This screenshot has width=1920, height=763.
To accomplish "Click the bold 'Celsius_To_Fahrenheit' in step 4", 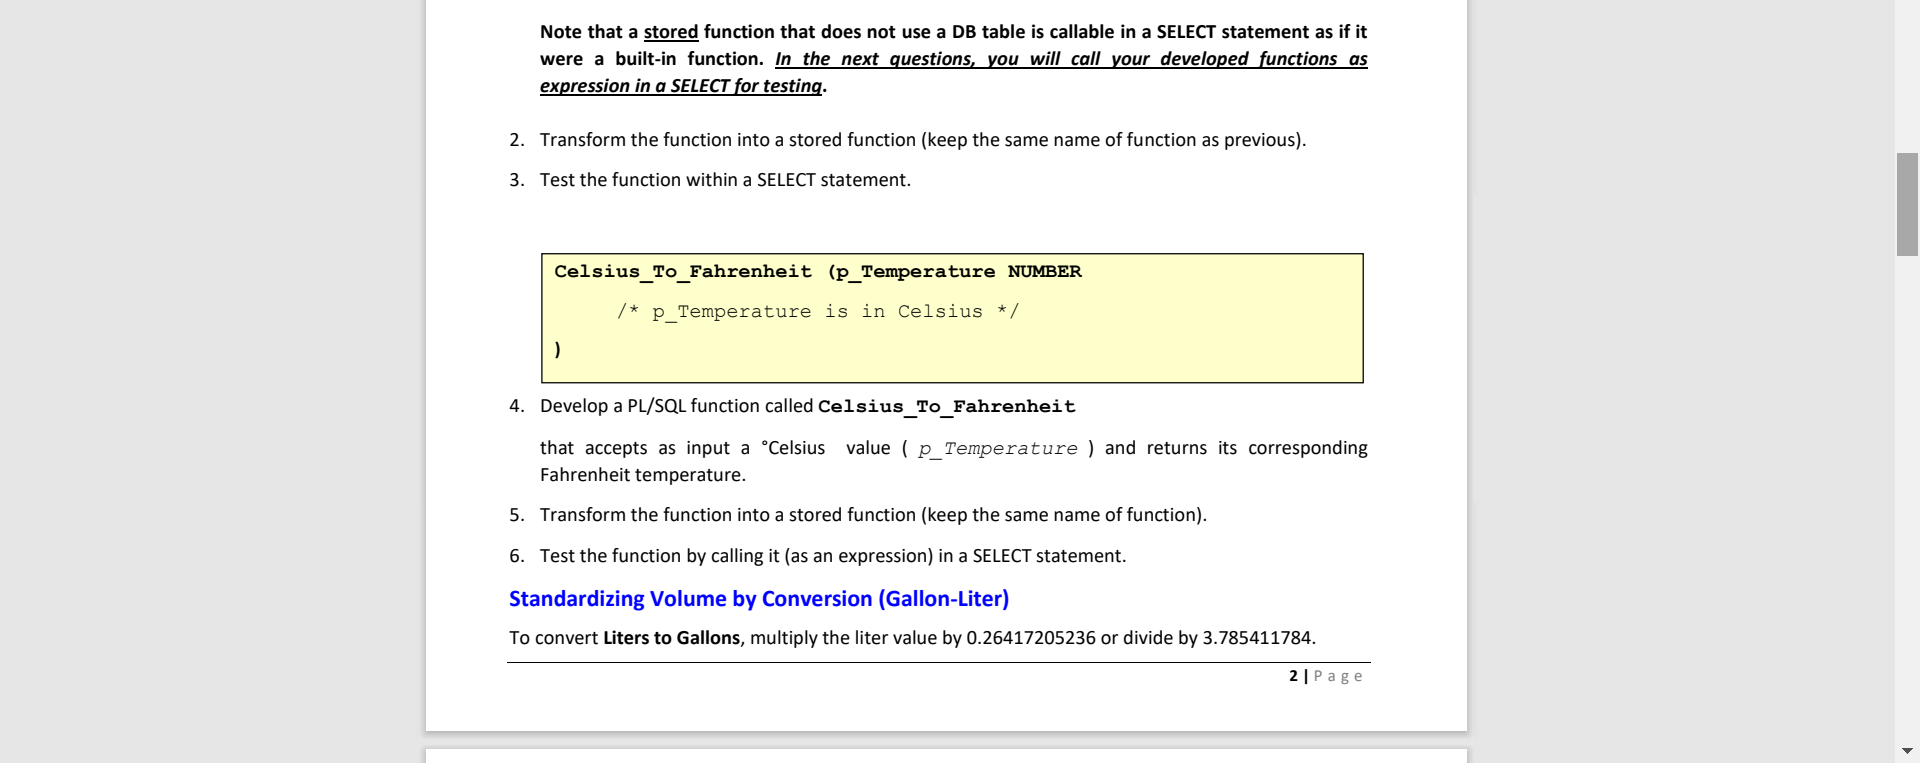I will (946, 407).
